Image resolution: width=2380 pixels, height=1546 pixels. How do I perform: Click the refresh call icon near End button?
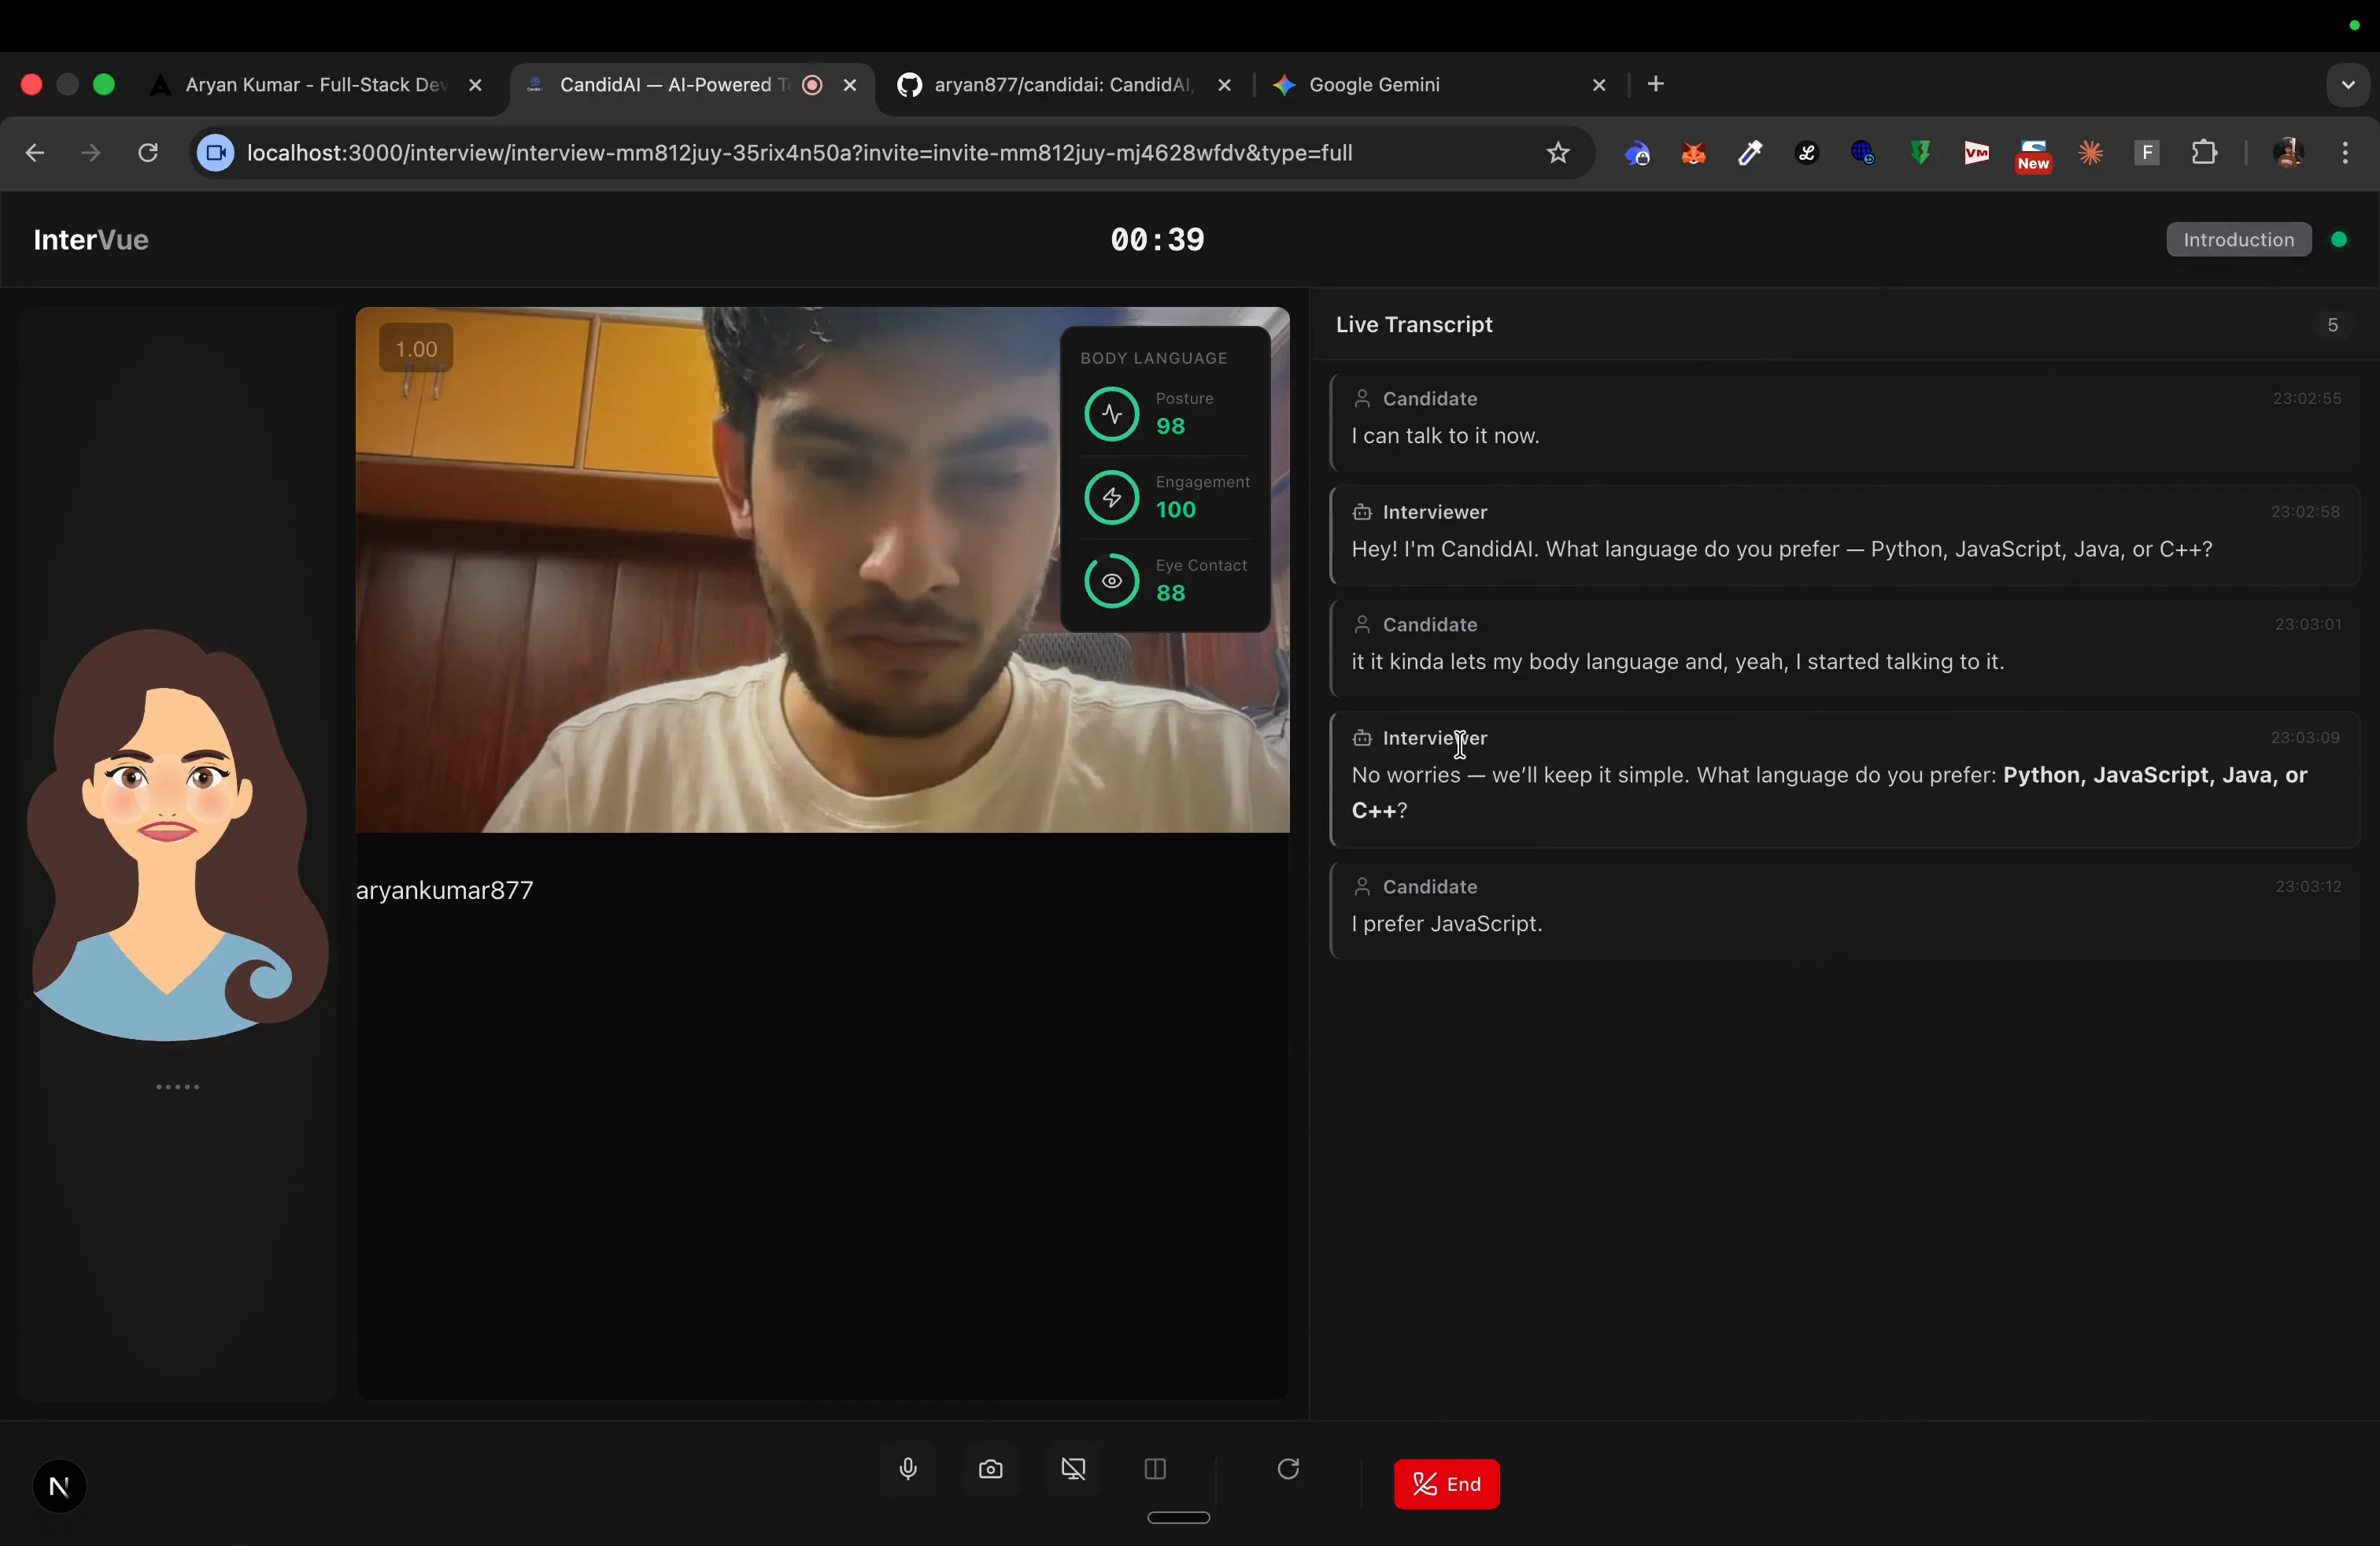pyautogui.click(x=1288, y=1469)
